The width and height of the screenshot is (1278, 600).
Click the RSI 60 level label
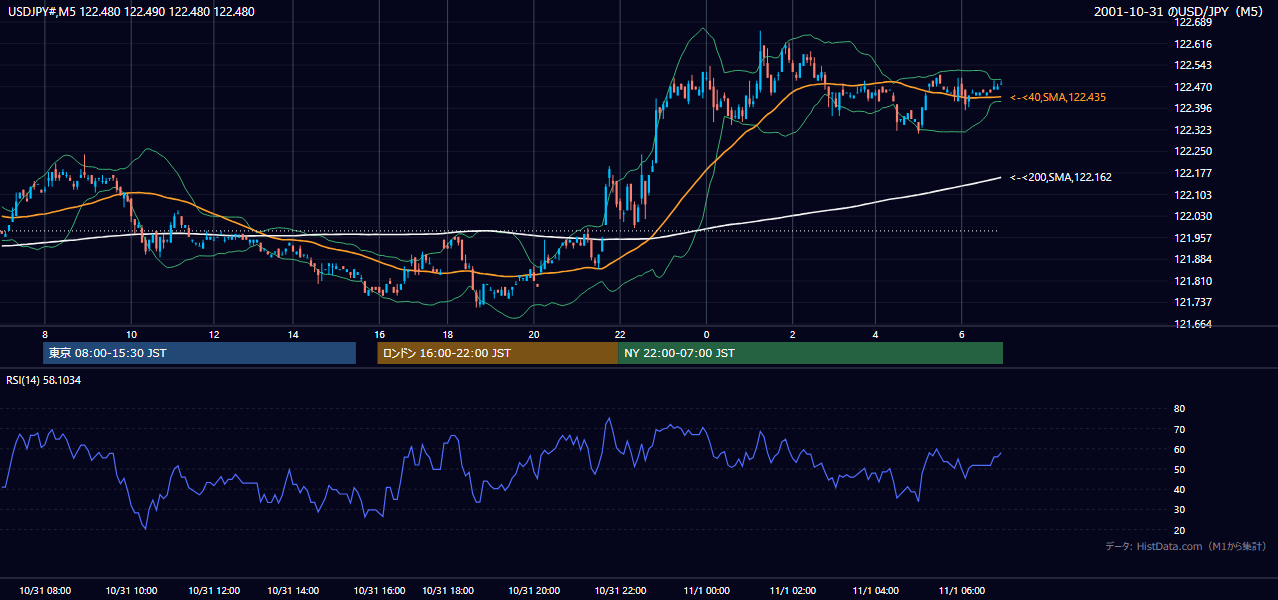point(1179,449)
